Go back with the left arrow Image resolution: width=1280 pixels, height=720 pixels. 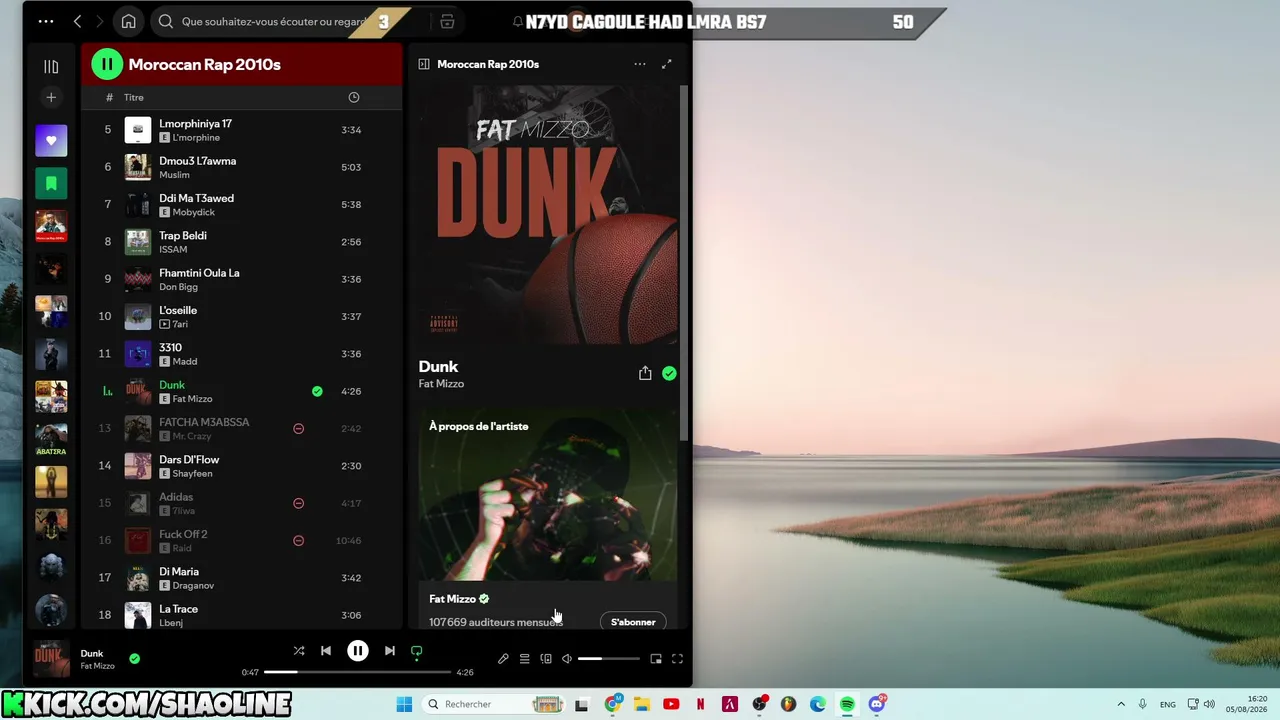[x=77, y=21]
